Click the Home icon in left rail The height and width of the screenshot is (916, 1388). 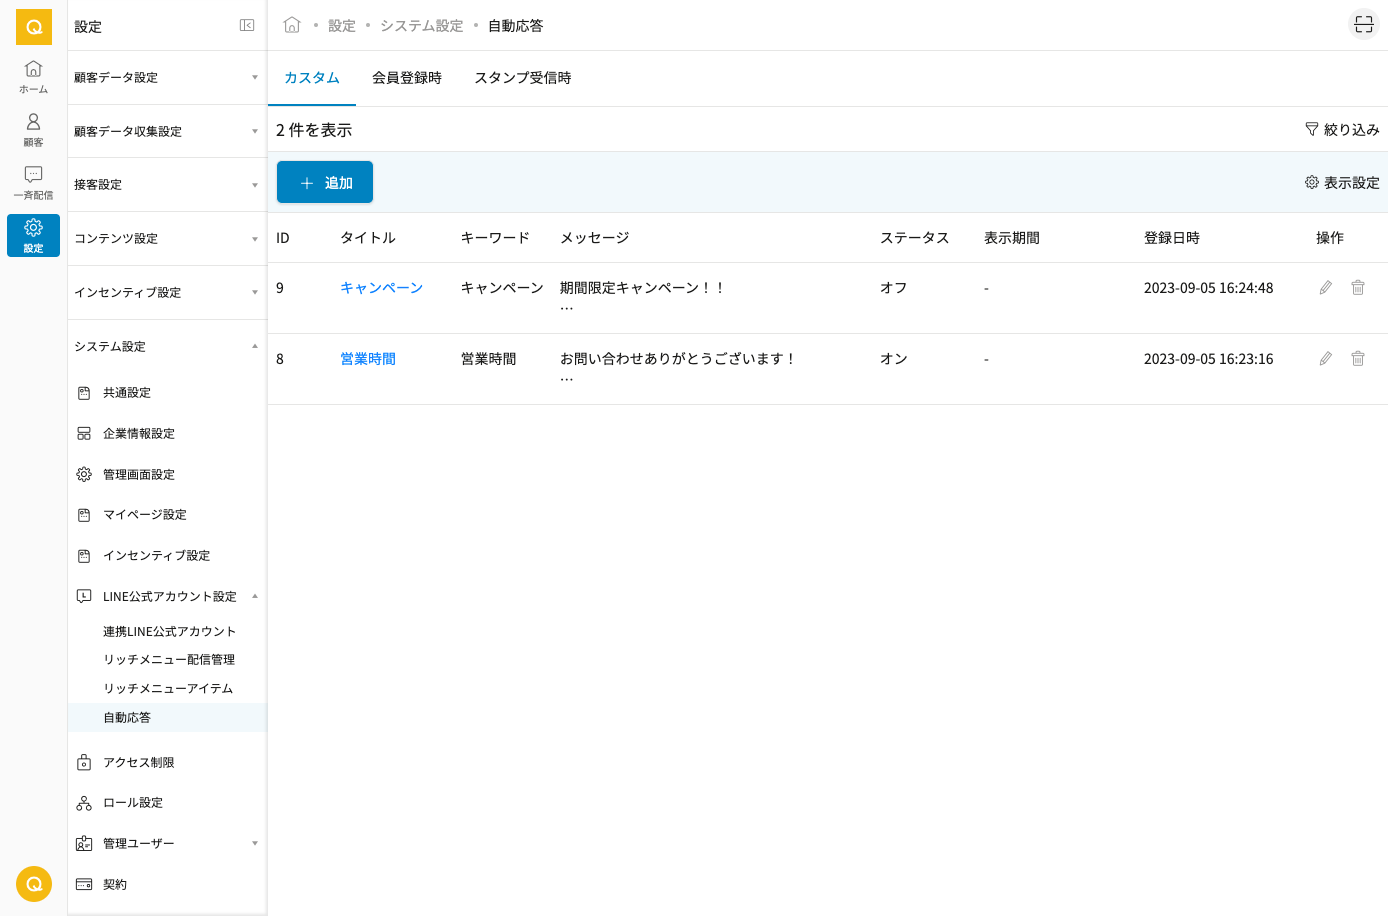click(x=33, y=76)
